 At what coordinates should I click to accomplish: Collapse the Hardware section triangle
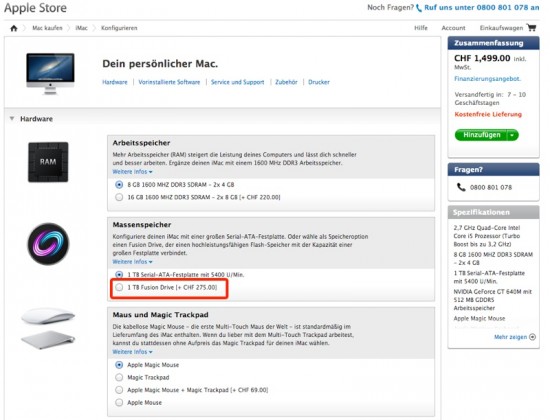click(x=12, y=119)
